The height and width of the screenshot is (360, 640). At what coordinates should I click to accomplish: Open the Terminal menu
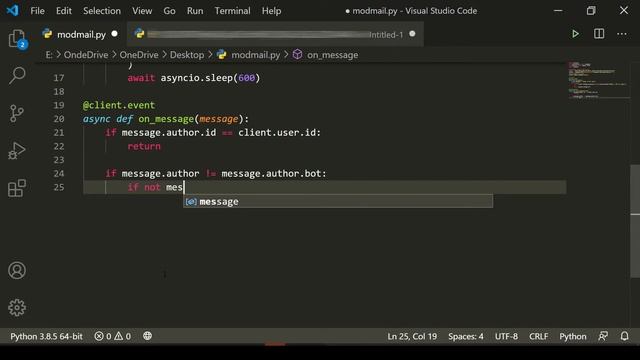click(x=233, y=11)
